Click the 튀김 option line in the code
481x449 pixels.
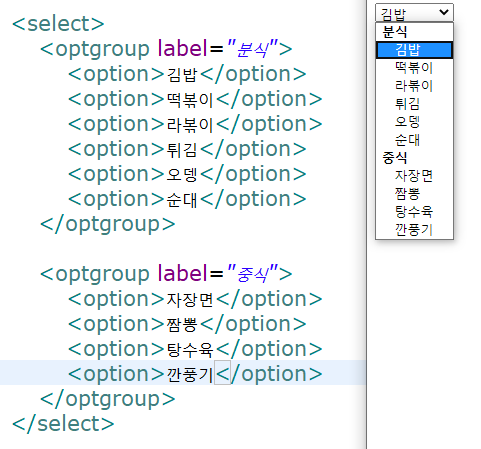point(187,149)
